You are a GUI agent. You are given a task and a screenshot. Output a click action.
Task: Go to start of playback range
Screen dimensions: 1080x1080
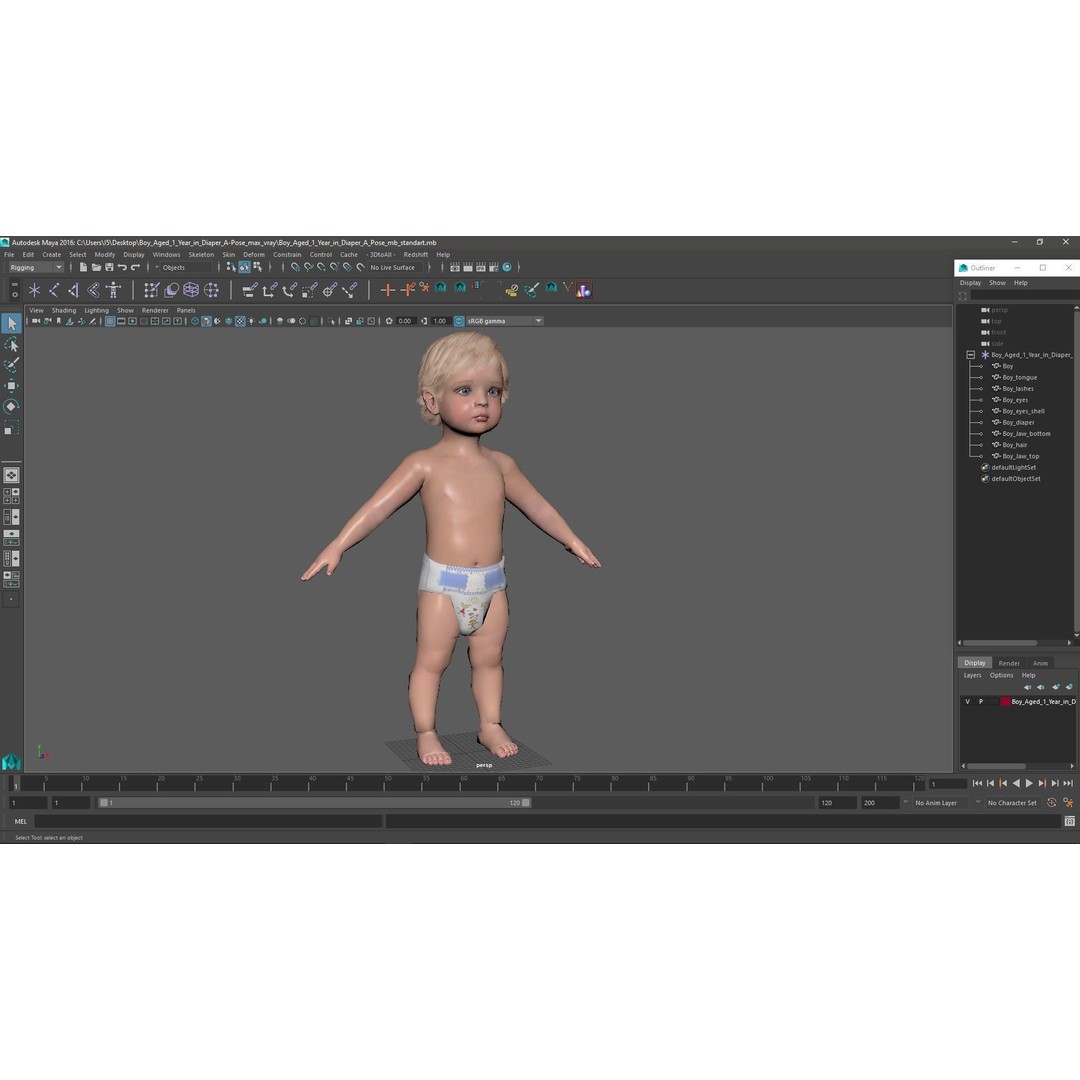[977, 783]
